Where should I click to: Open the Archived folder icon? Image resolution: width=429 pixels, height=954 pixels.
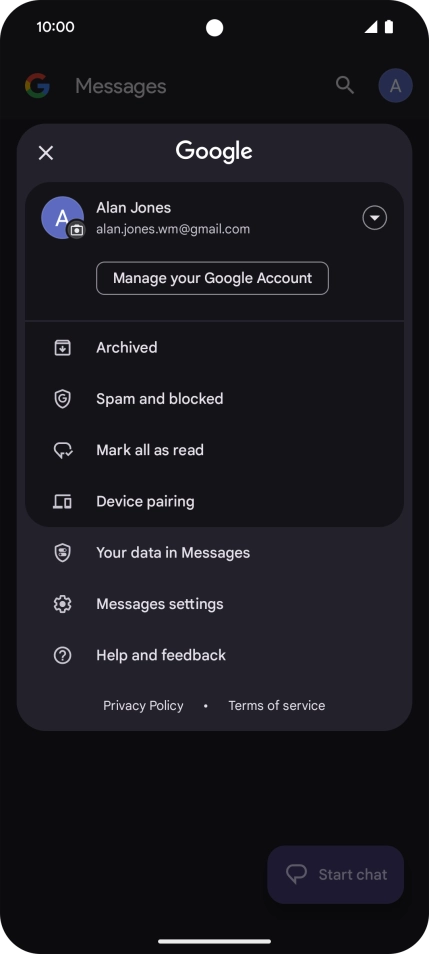pyautogui.click(x=63, y=347)
